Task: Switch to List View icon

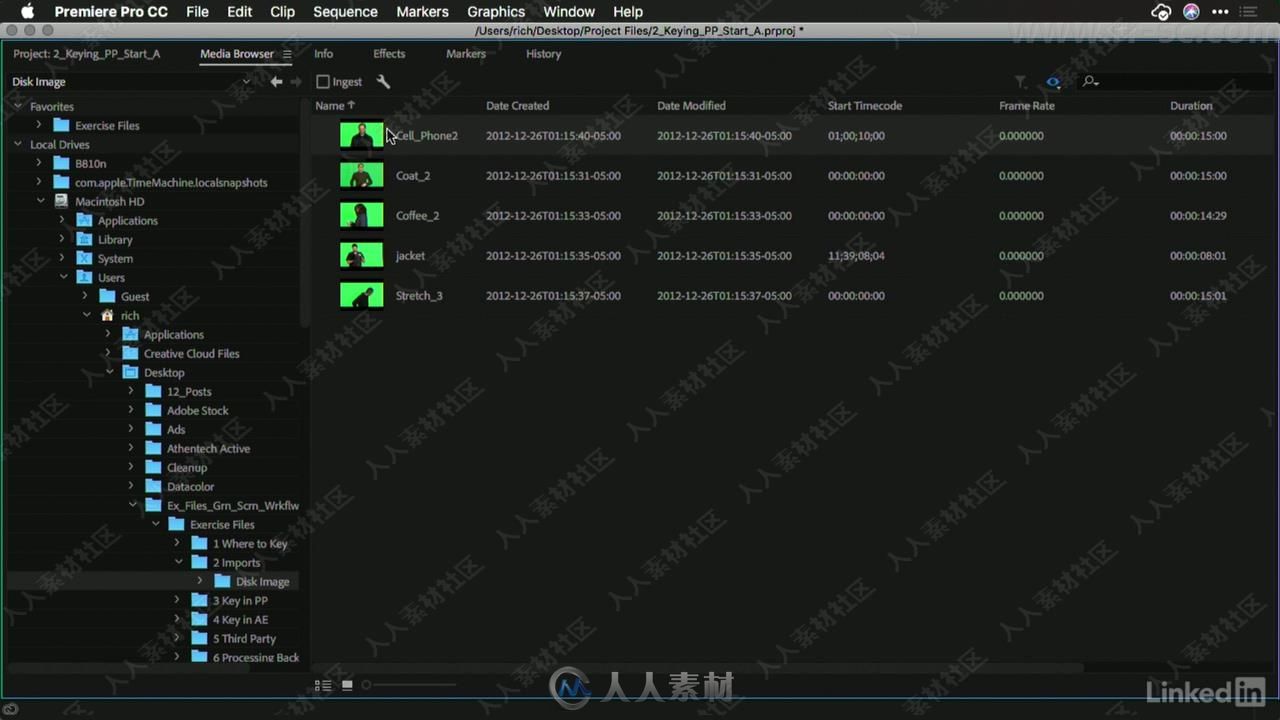Action: click(323, 685)
